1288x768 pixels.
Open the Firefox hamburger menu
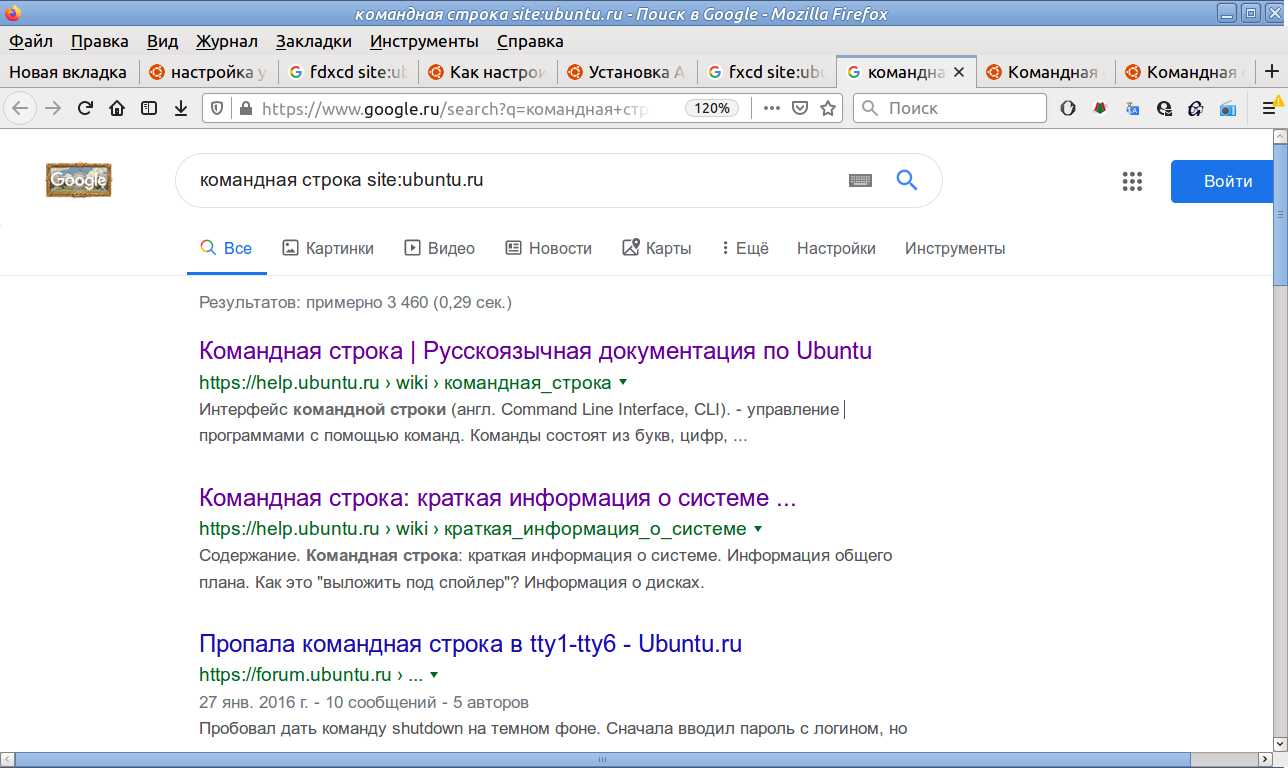tap(1269, 108)
